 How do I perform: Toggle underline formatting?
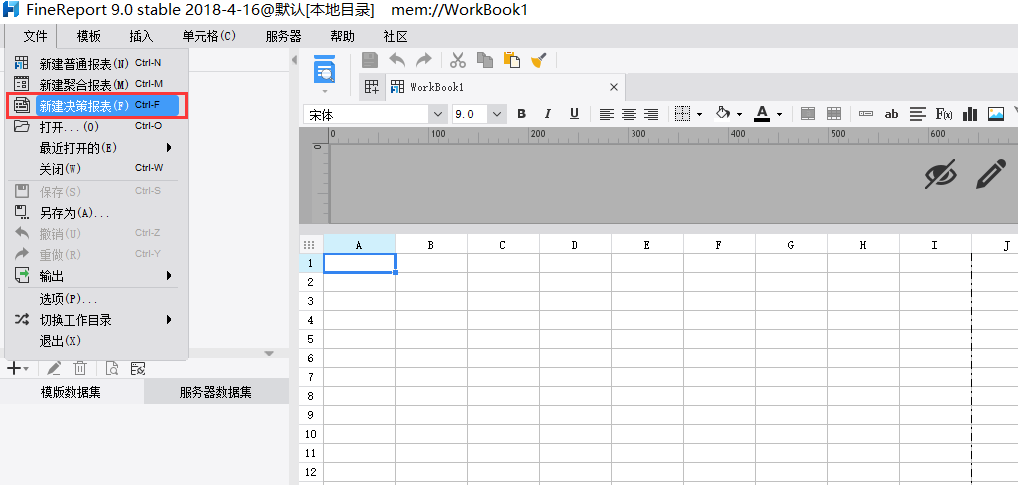click(574, 114)
